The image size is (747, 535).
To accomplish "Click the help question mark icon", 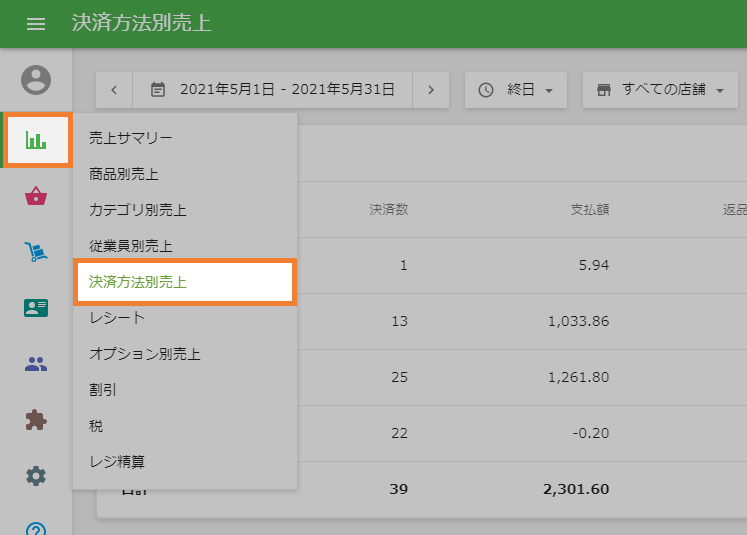I will pos(36,529).
